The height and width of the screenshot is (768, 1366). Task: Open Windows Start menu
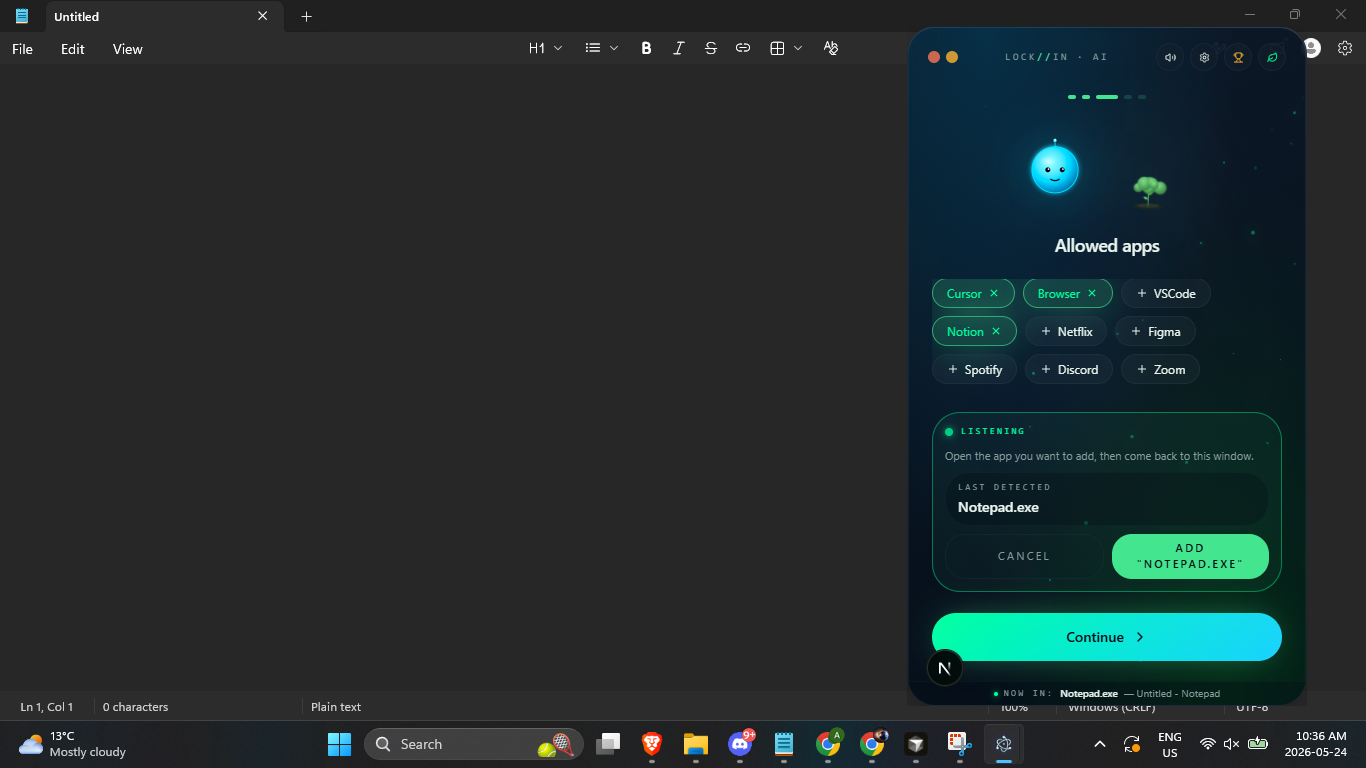pos(340,744)
